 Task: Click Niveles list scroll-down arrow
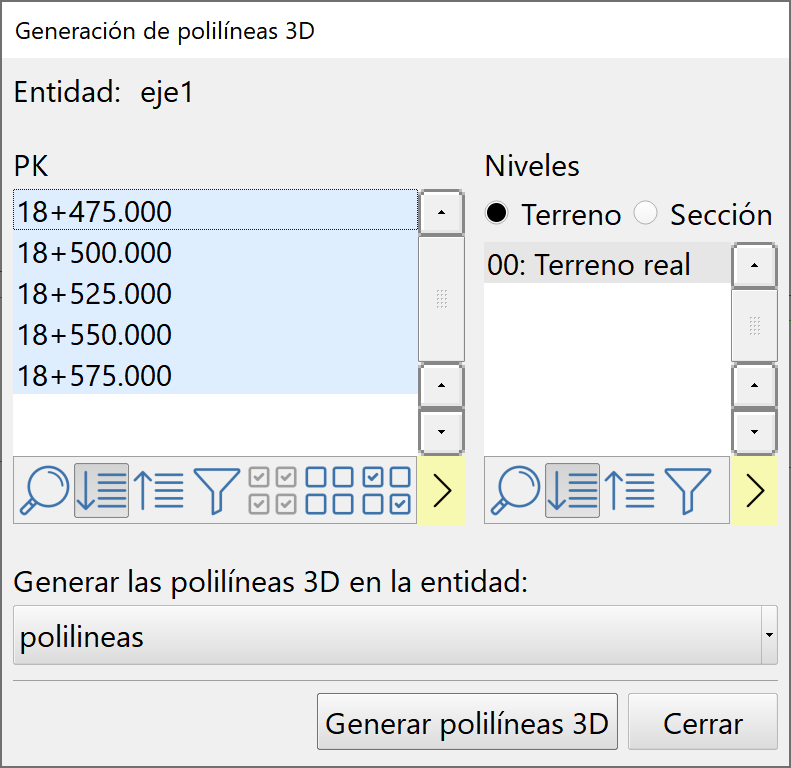[x=755, y=432]
